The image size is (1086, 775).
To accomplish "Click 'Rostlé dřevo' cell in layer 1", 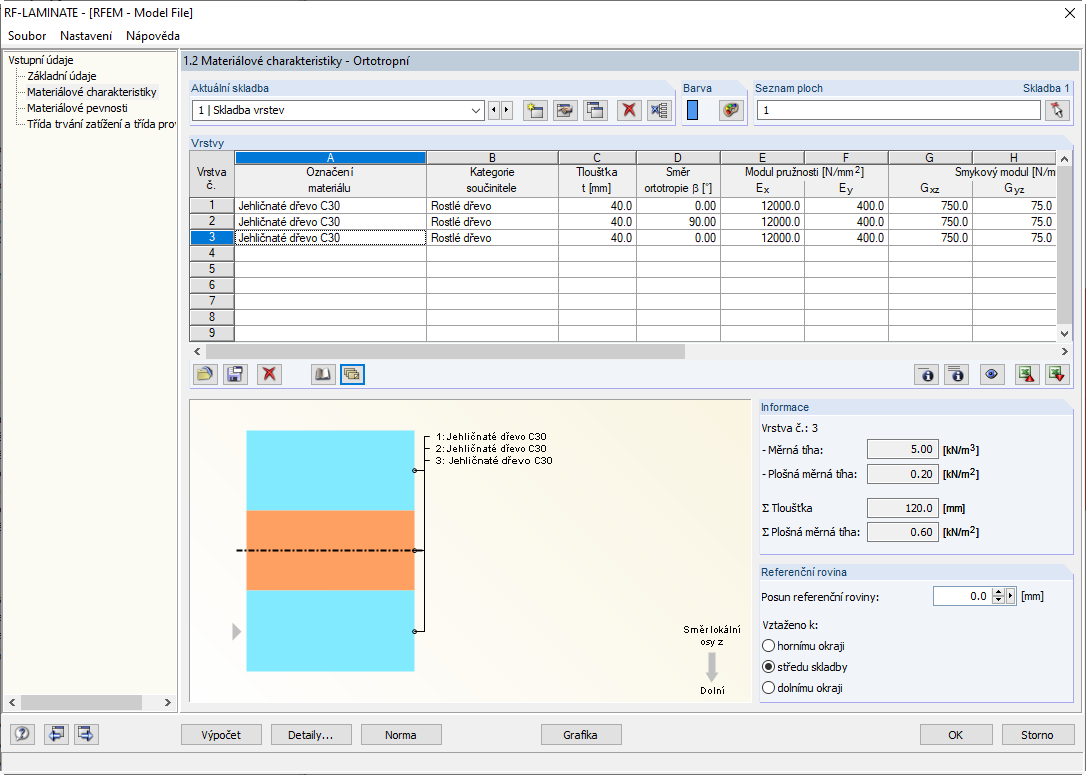I will coord(492,206).
